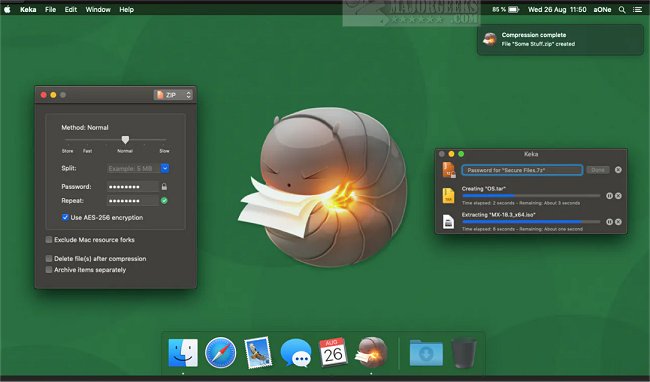Click the Done button in Keka progress window
The image size is (650, 382).
pyautogui.click(x=598, y=170)
